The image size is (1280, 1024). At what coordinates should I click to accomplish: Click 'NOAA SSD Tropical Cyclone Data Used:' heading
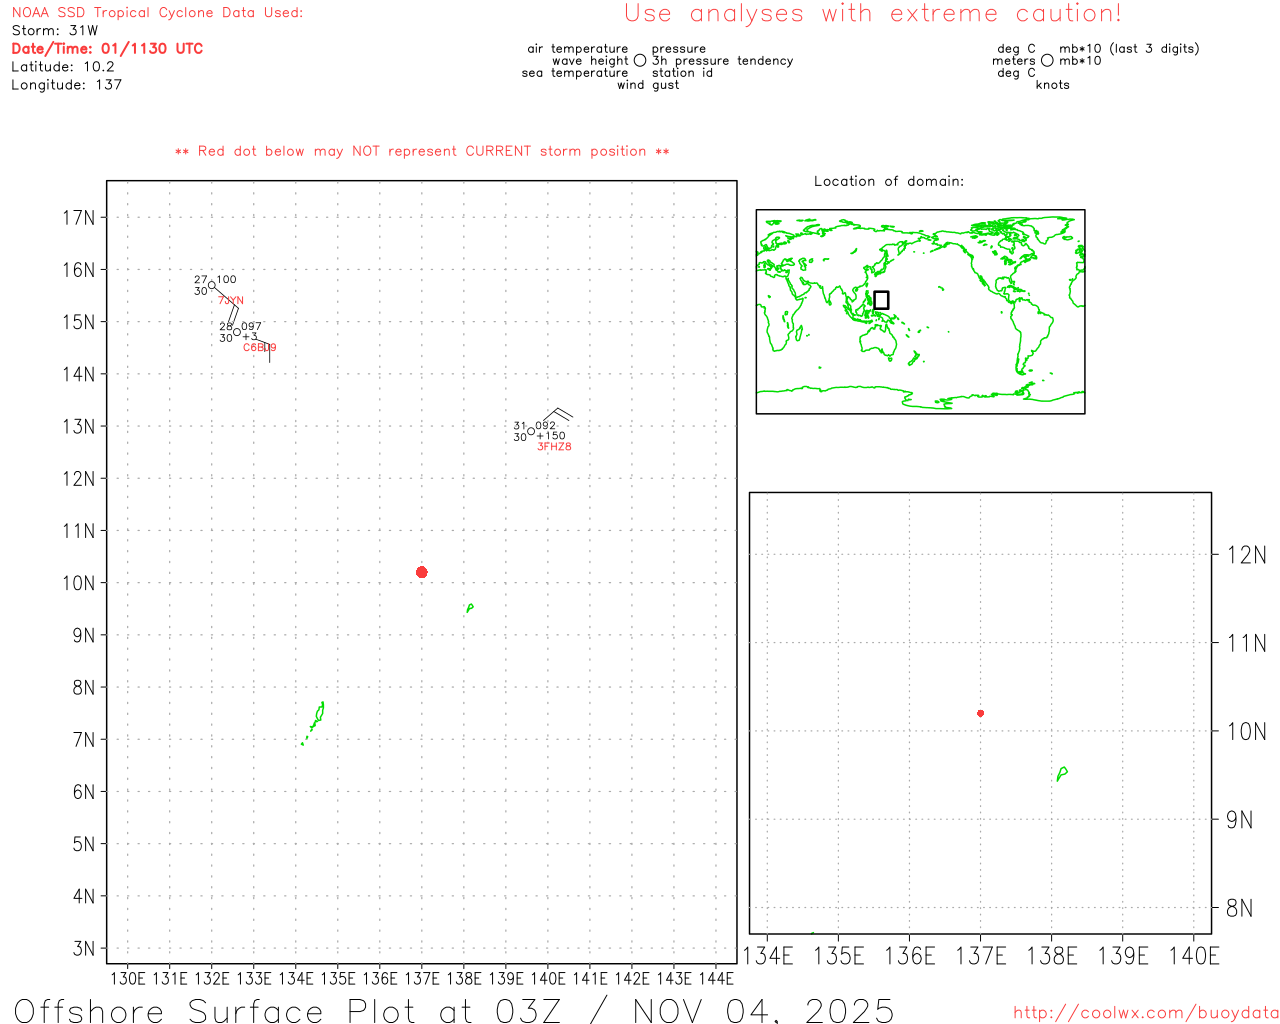tap(157, 13)
